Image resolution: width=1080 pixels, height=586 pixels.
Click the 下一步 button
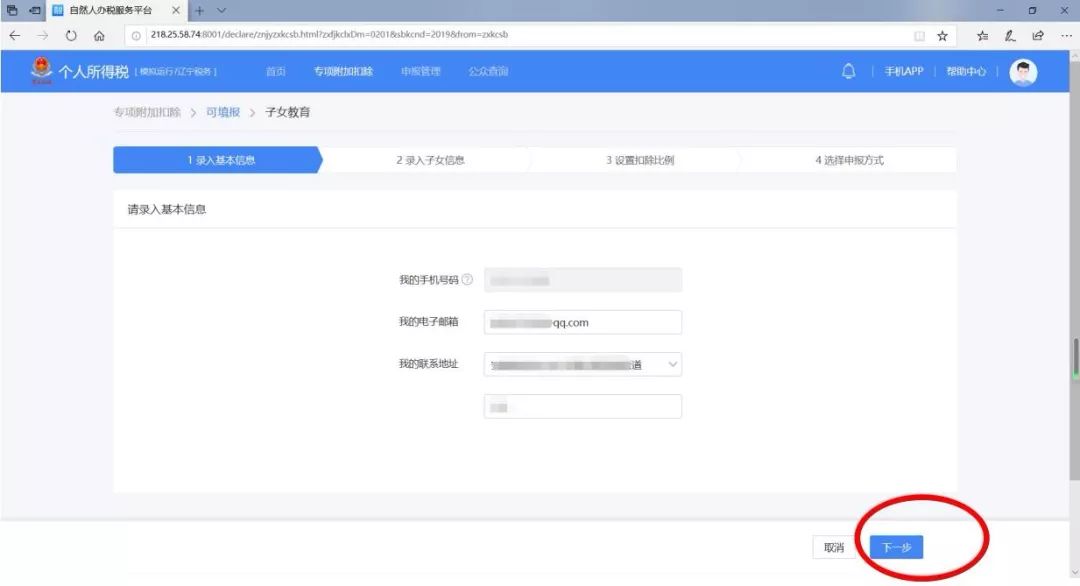896,547
